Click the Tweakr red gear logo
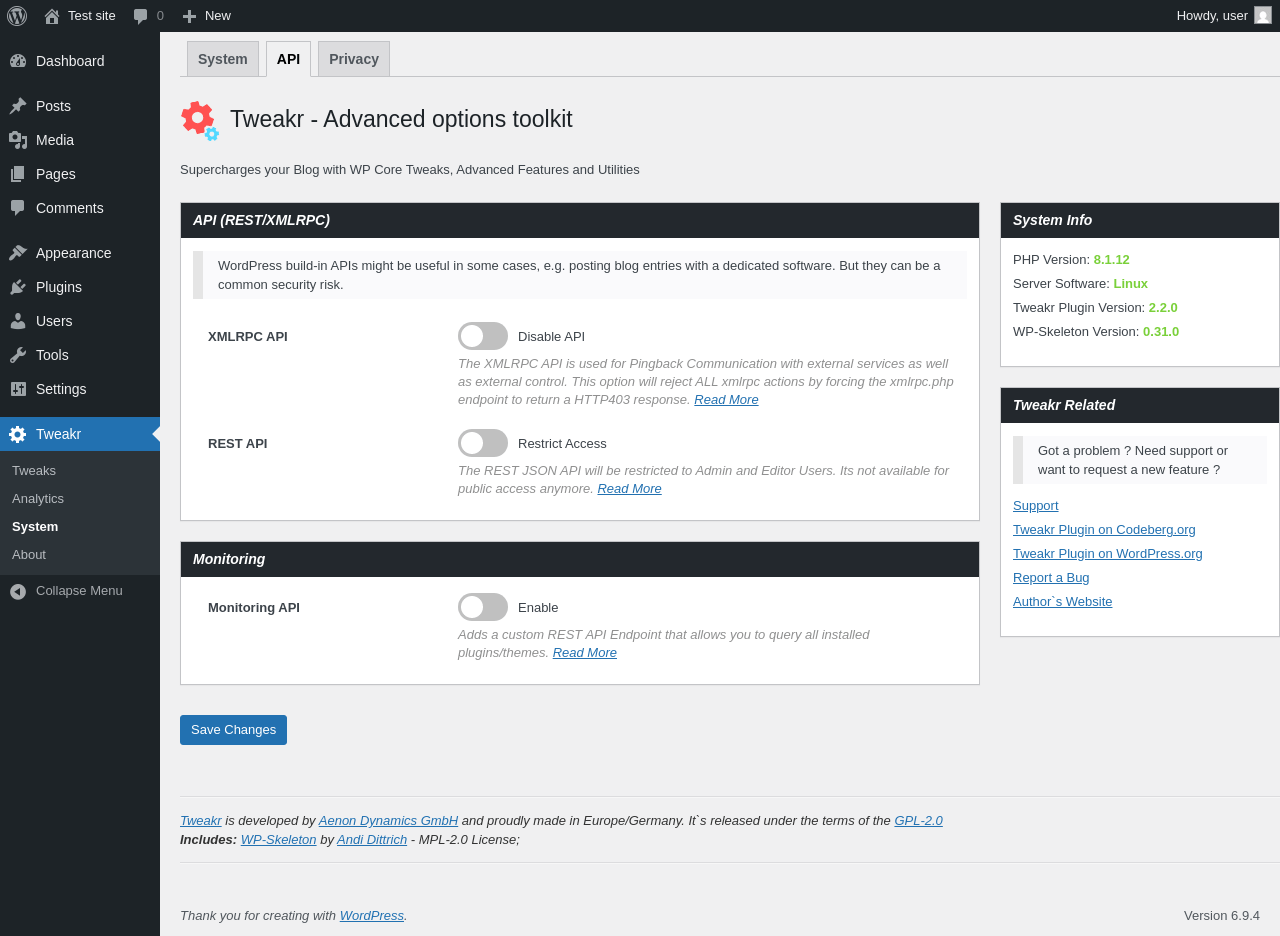Screen dimensions: 1280x936 pyautogui.click(x=200, y=120)
